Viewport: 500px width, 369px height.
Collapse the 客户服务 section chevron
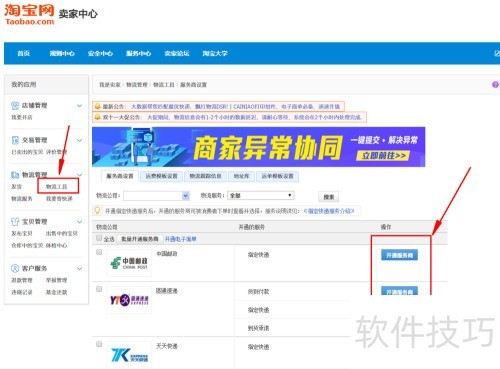79,268
